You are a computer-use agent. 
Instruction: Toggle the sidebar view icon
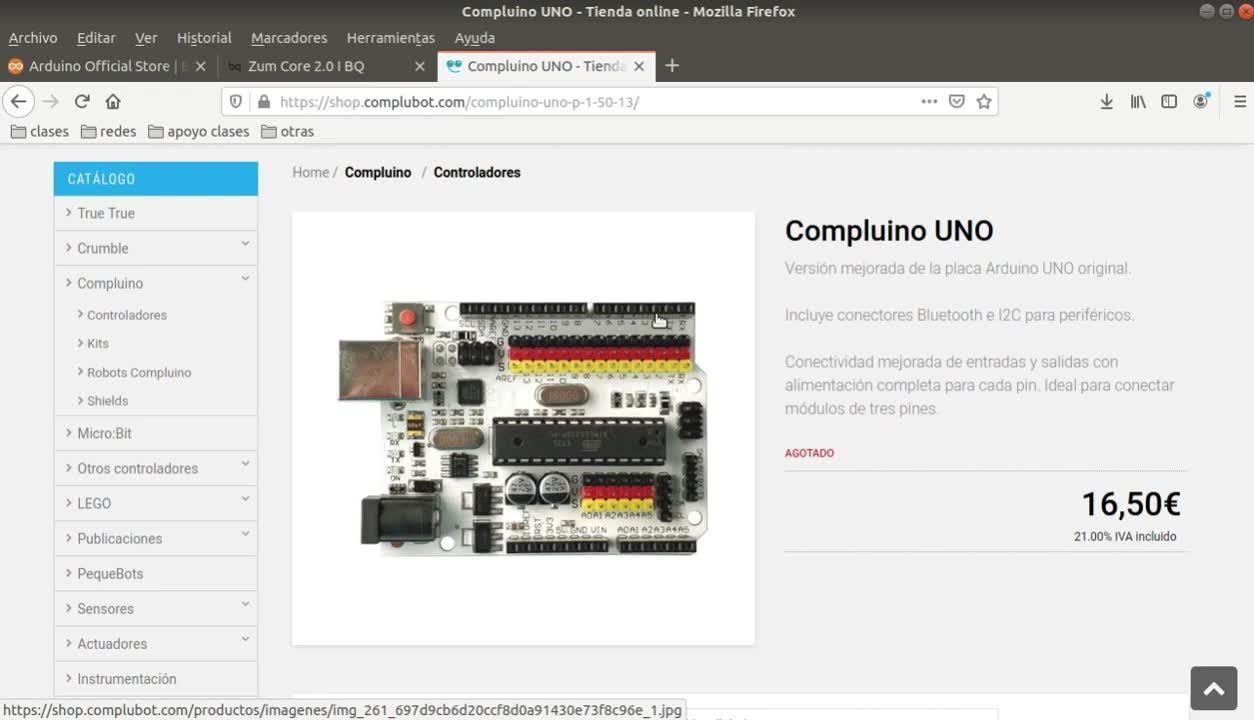point(1169,101)
